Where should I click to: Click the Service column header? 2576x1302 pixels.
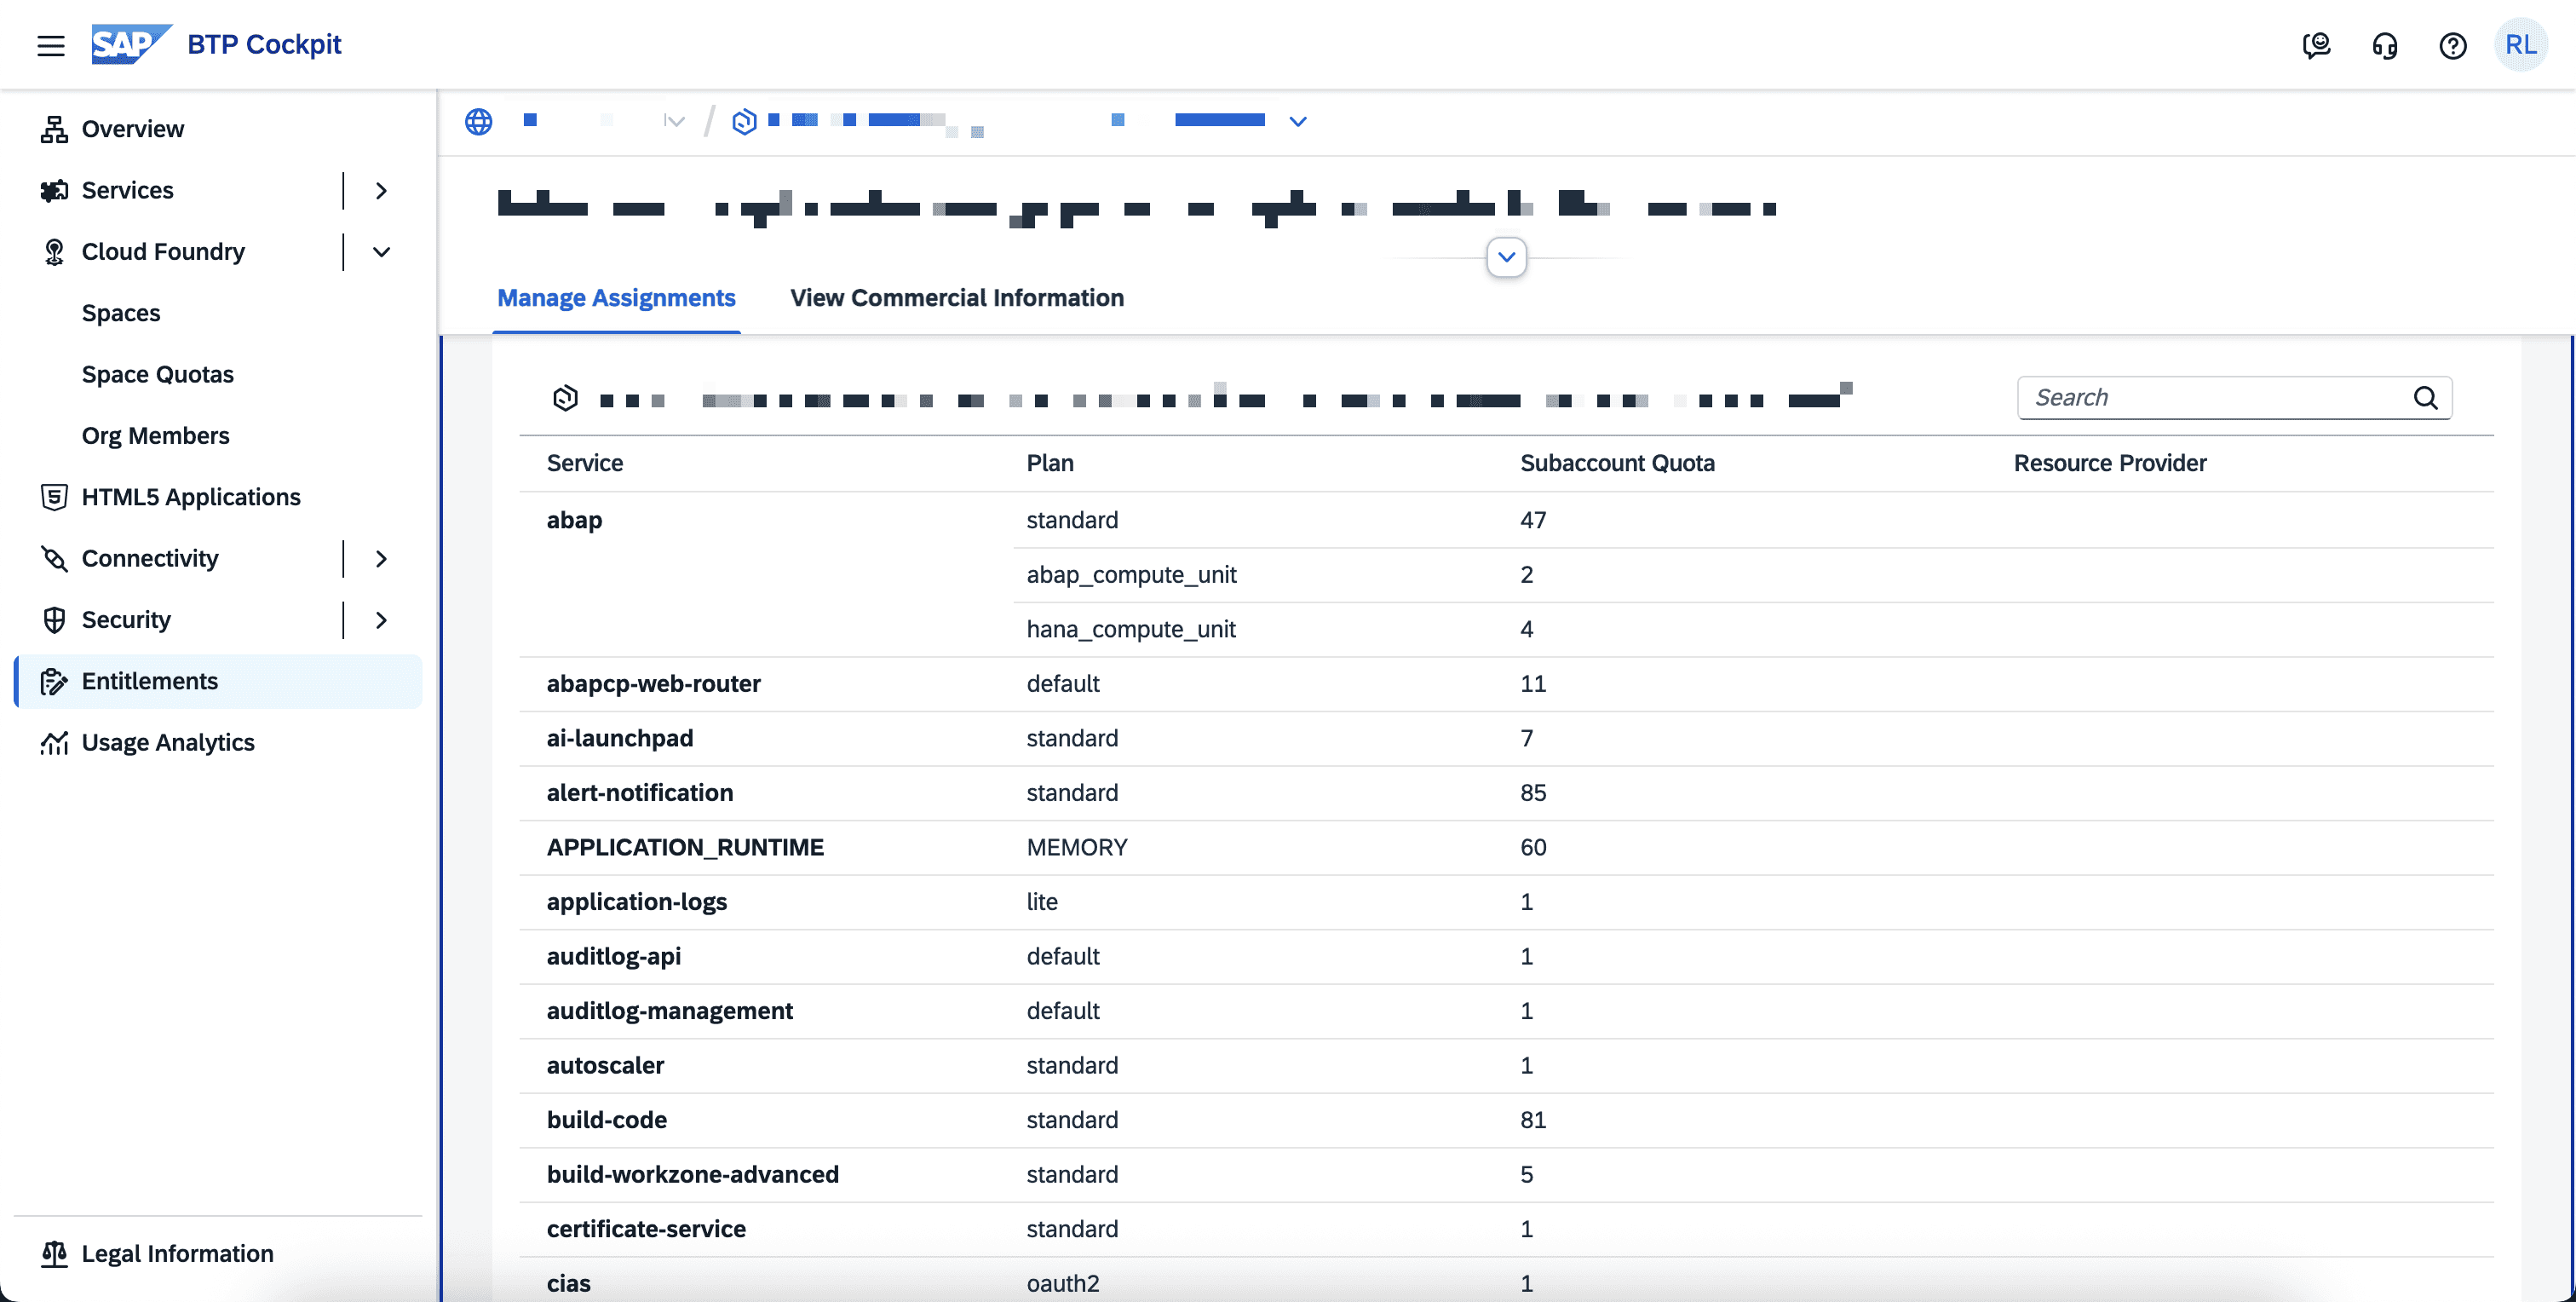[585, 463]
